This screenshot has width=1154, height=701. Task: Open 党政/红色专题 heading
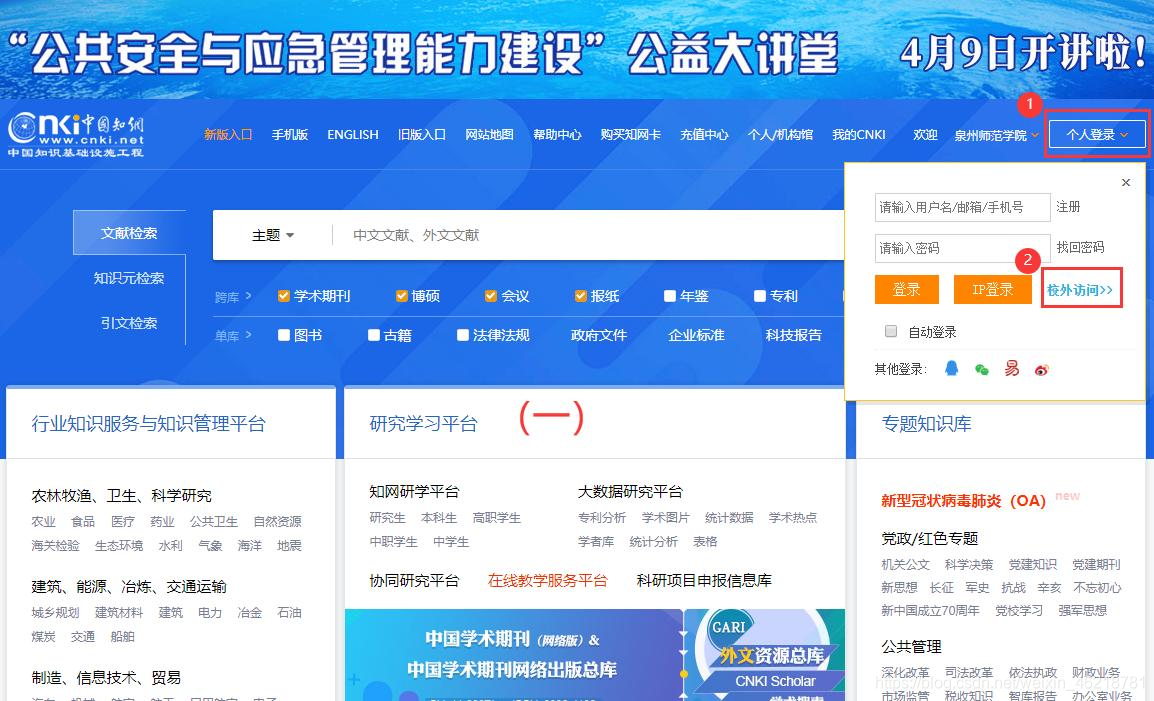(930, 538)
